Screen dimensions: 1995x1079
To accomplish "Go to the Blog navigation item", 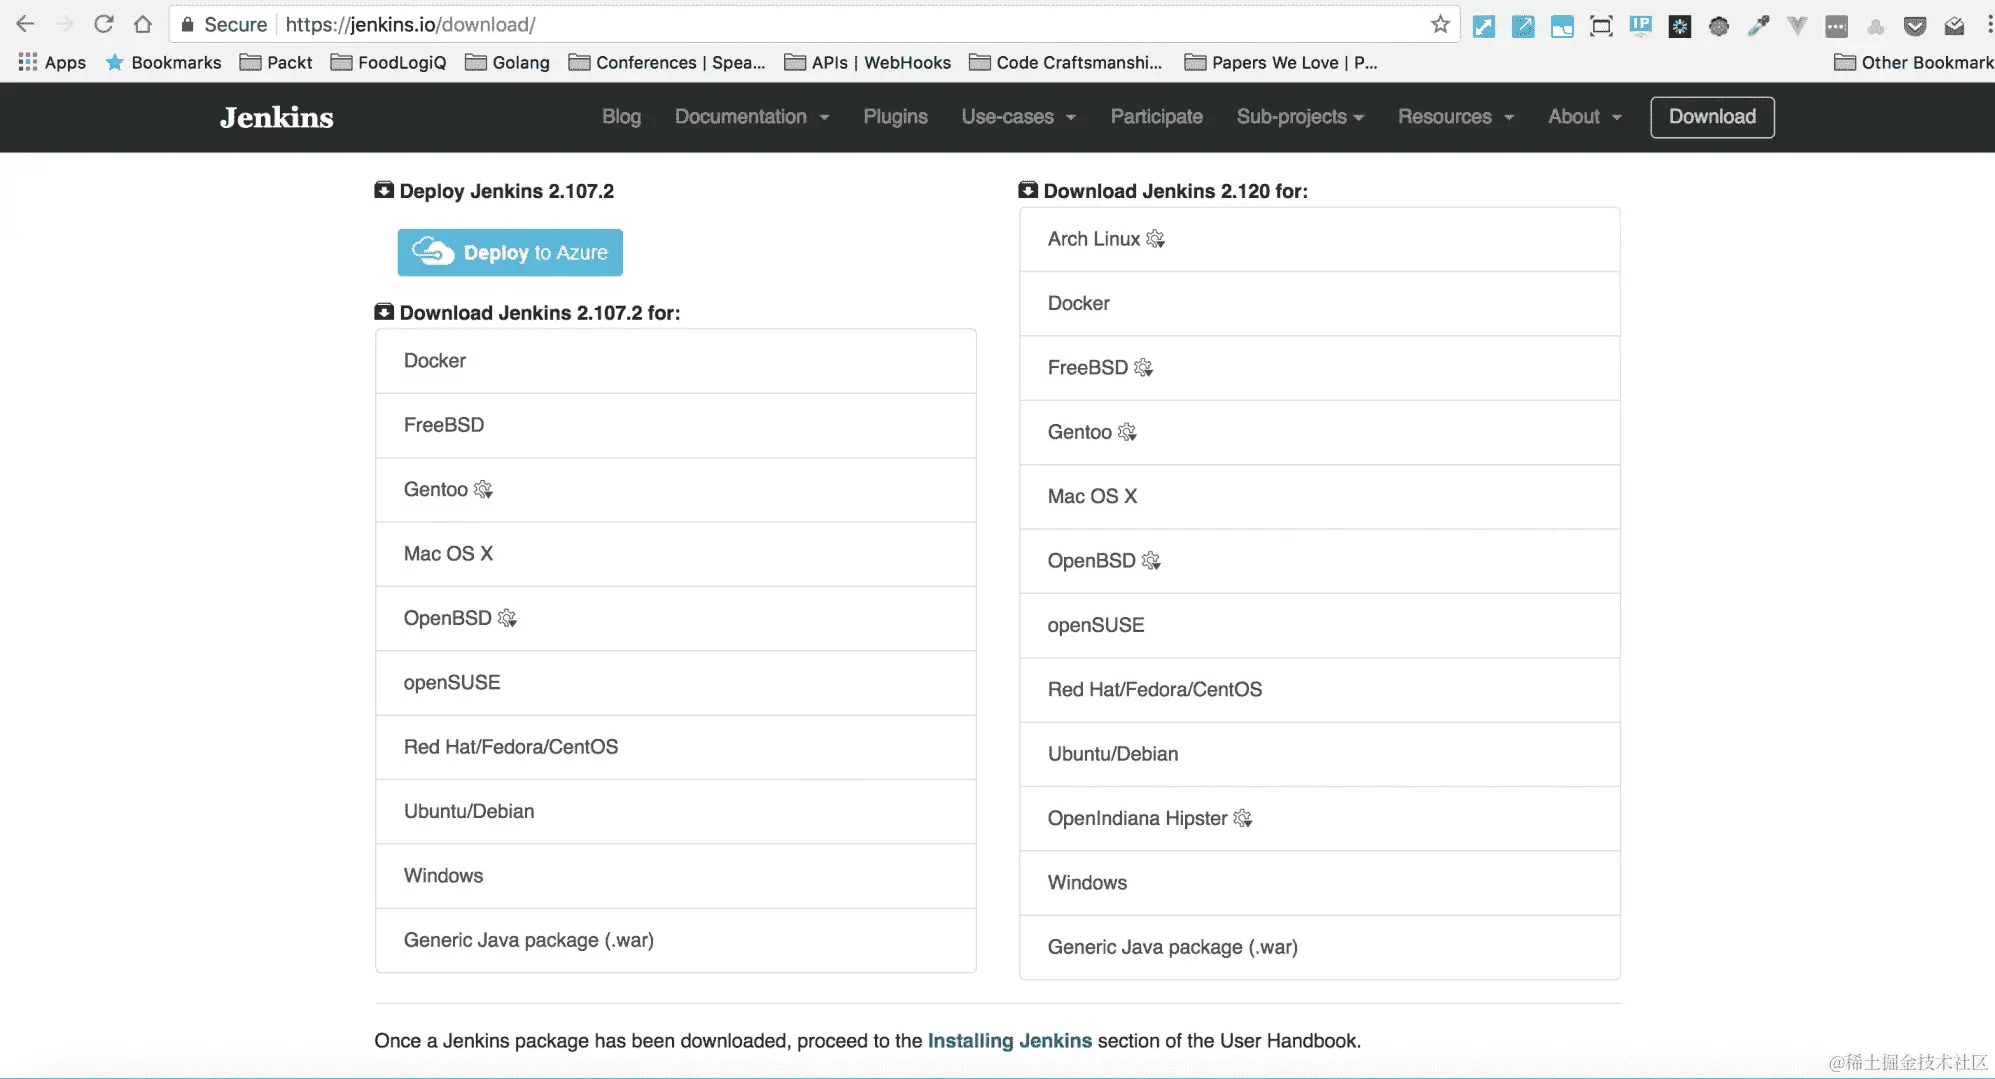I will coord(621,117).
